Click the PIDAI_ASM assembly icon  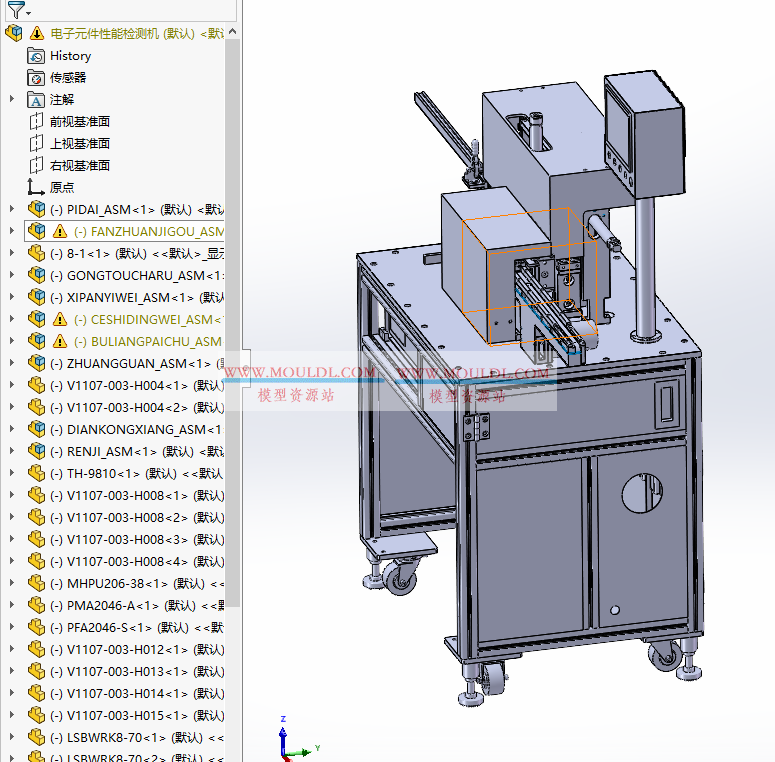tap(37, 210)
